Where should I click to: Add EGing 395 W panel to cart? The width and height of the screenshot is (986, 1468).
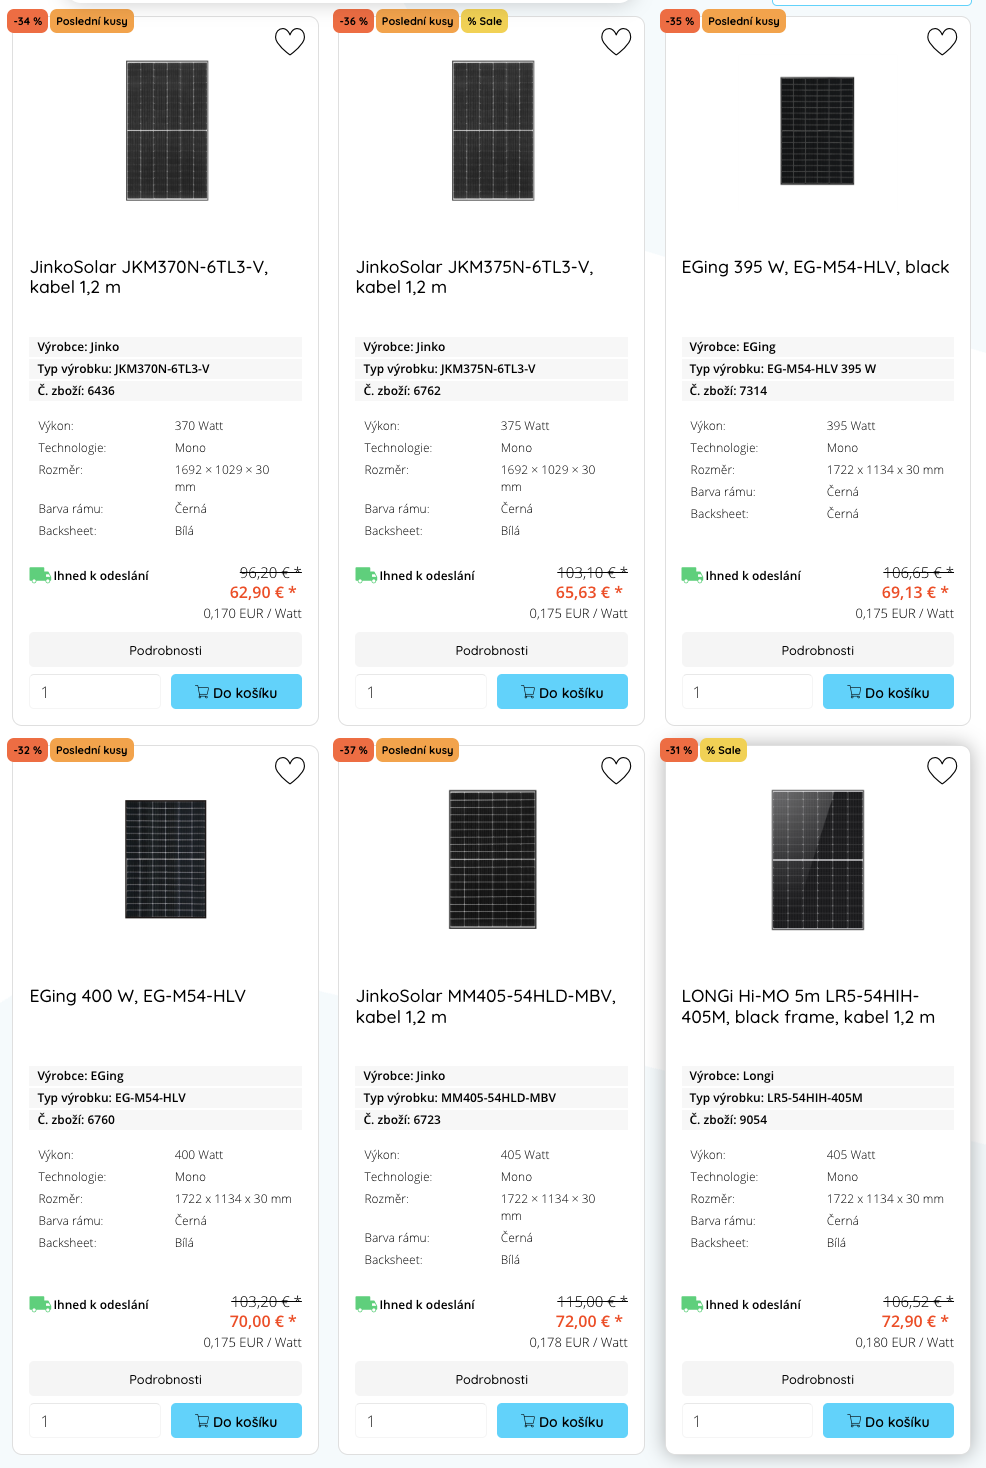888,692
